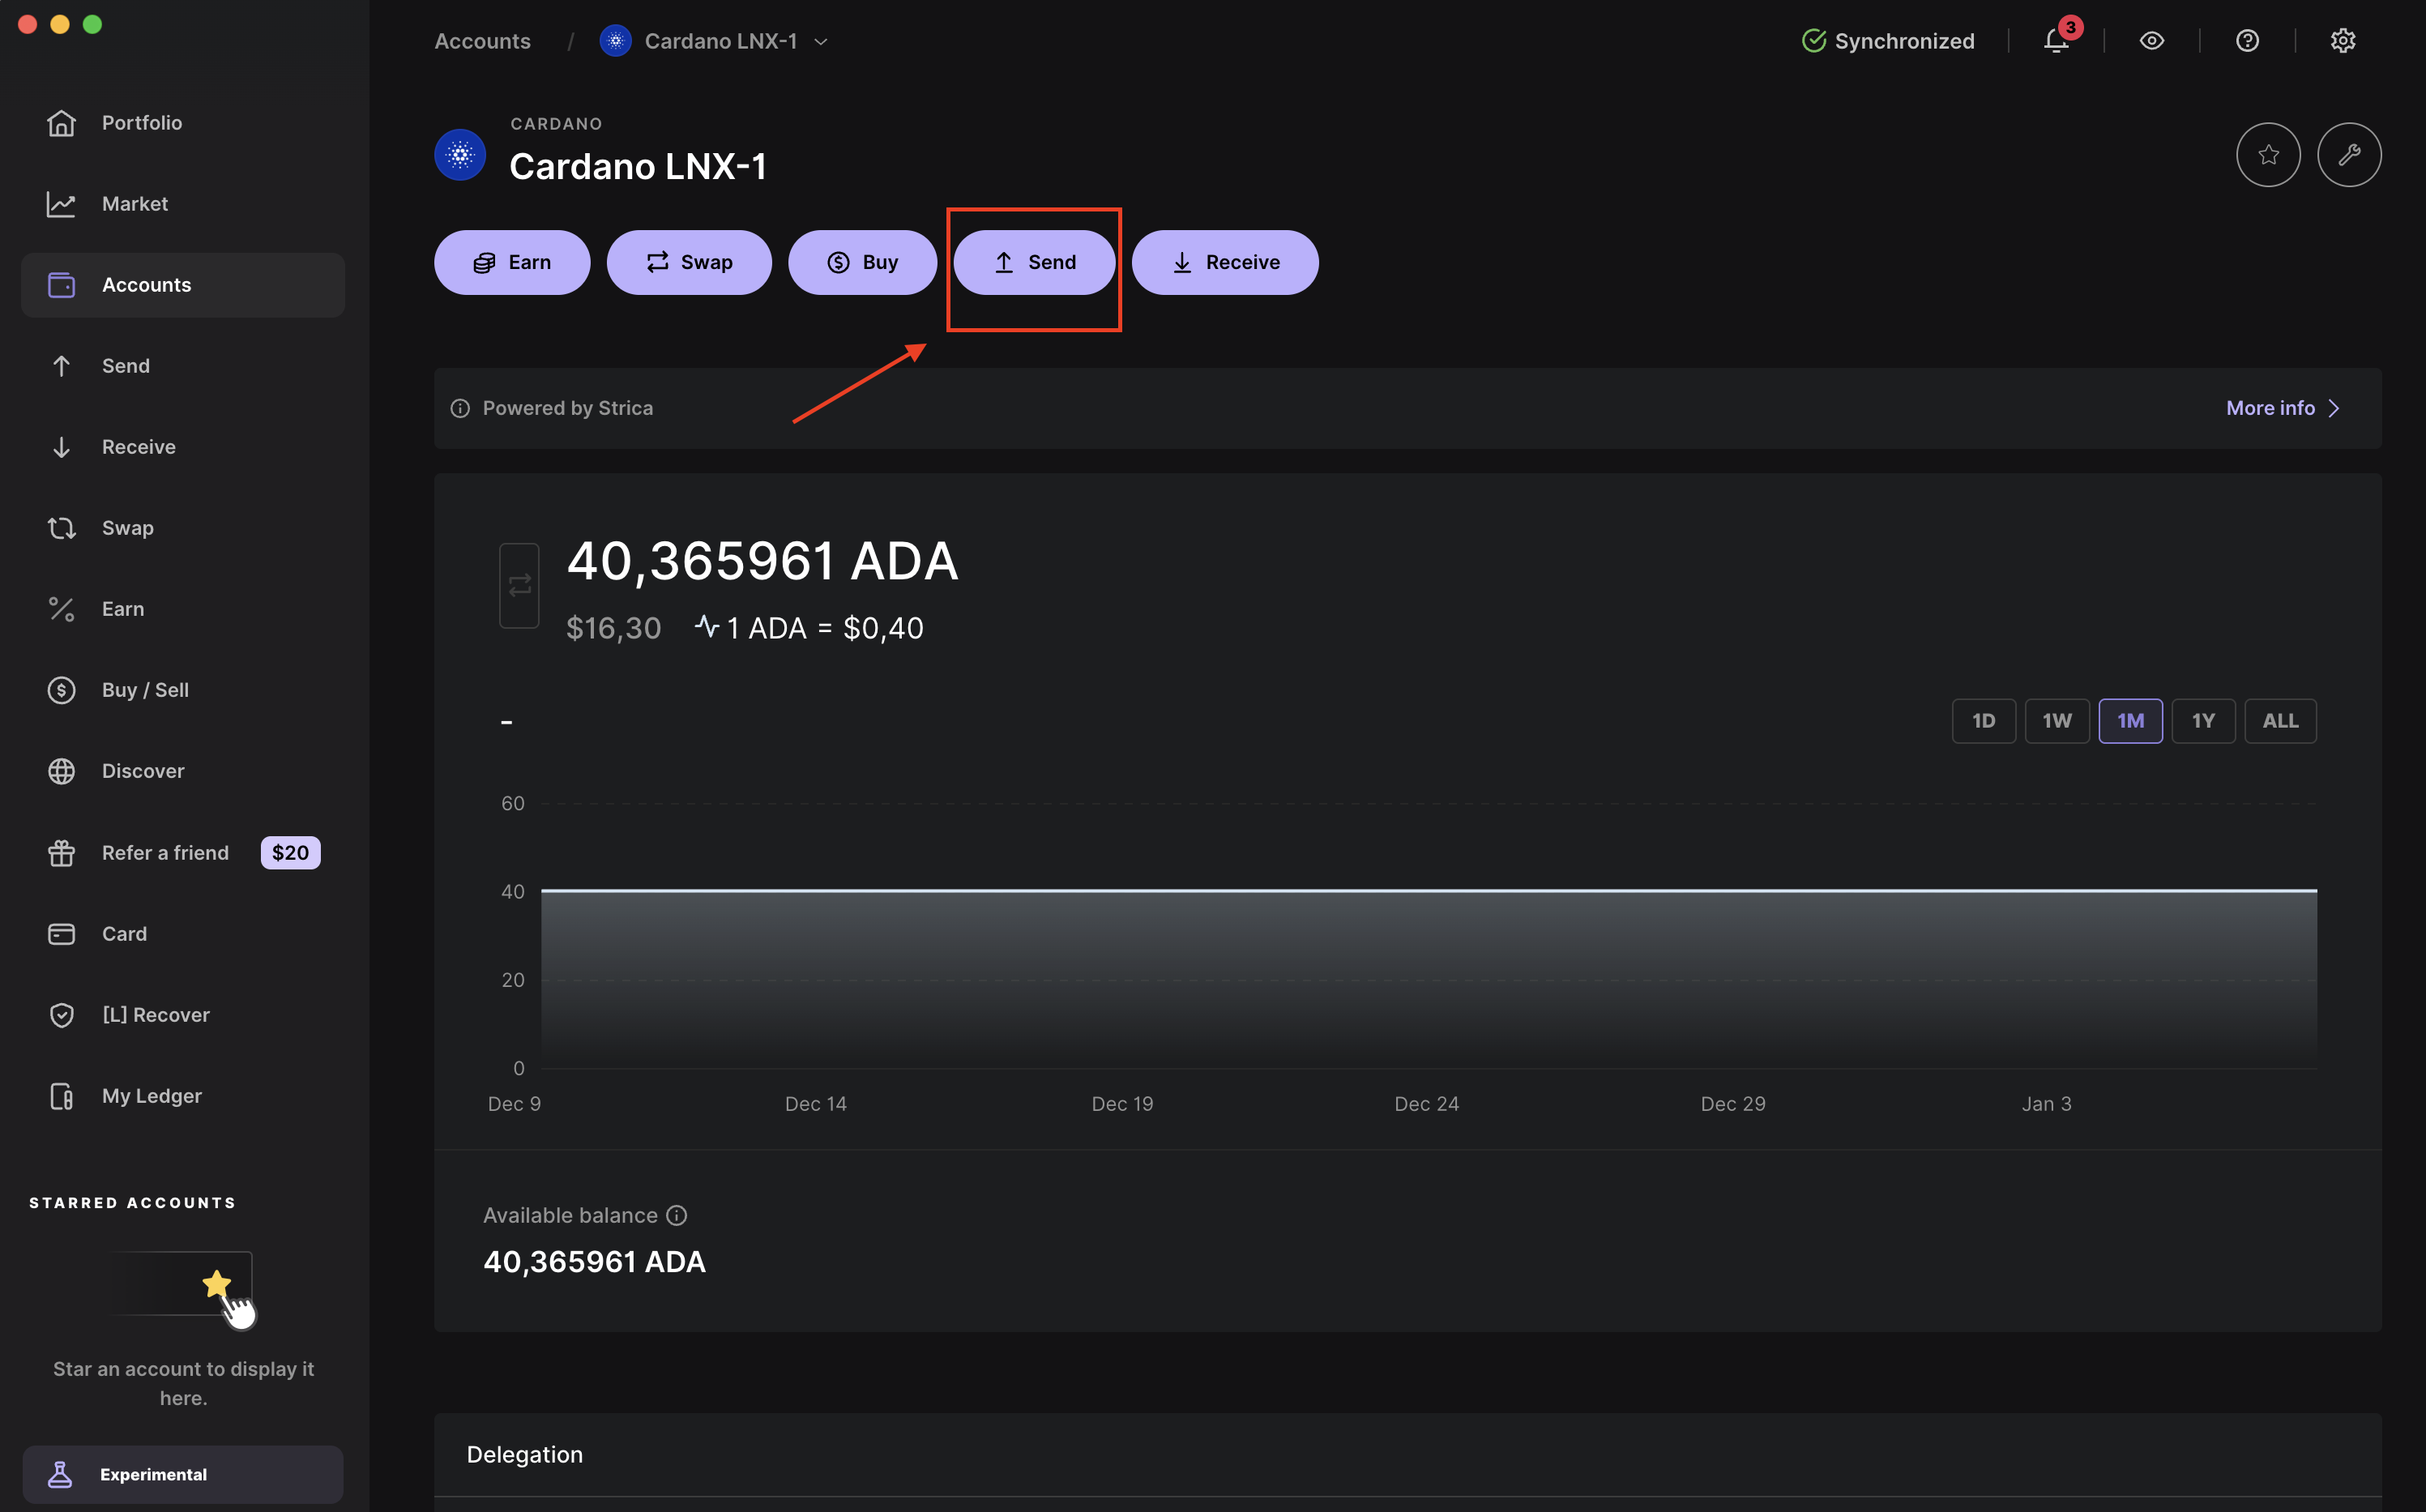Click the Receive button
Screen dimensions: 2426x1512
click(x=1225, y=262)
